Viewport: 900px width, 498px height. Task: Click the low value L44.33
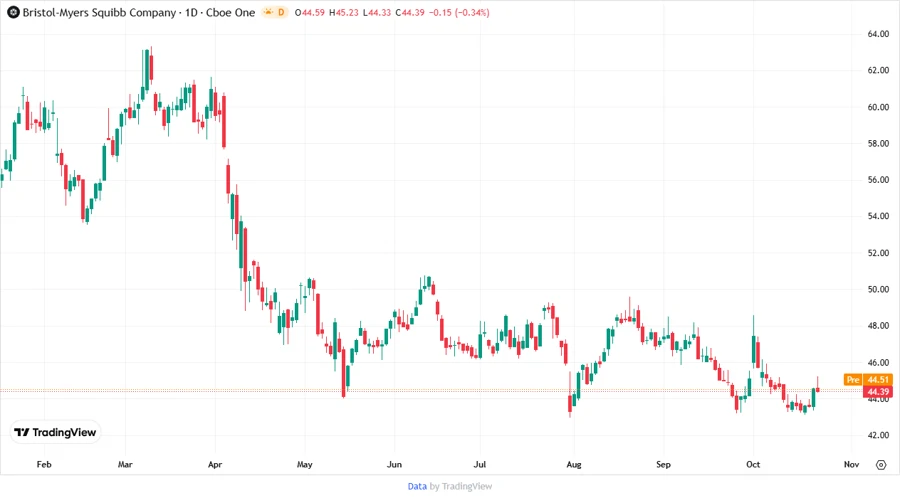click(x=377, y=13)
